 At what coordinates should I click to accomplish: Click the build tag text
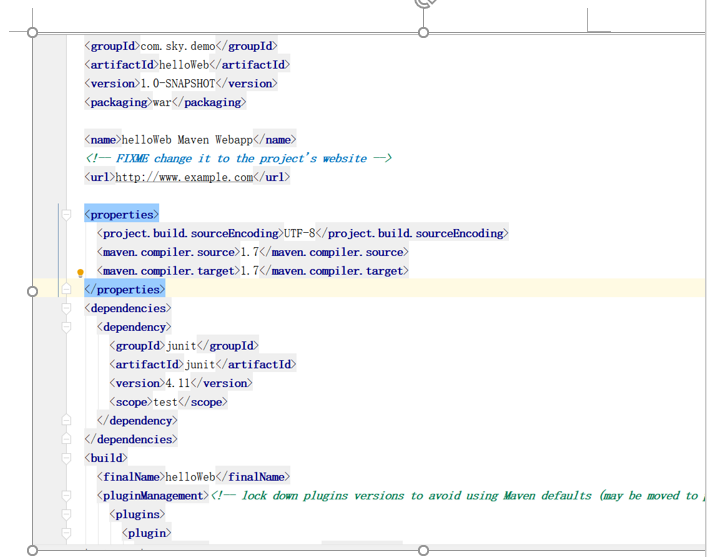pos(106,458)
